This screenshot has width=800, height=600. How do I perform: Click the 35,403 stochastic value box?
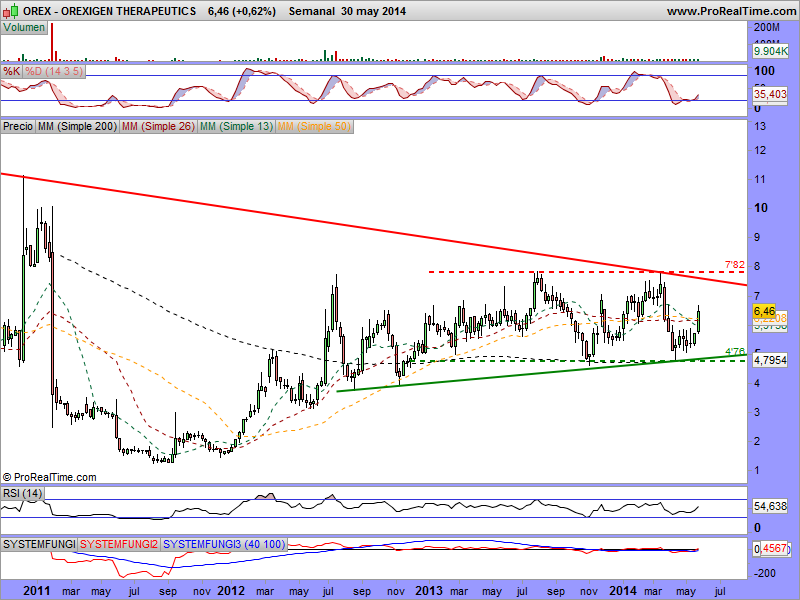point(770,94)
